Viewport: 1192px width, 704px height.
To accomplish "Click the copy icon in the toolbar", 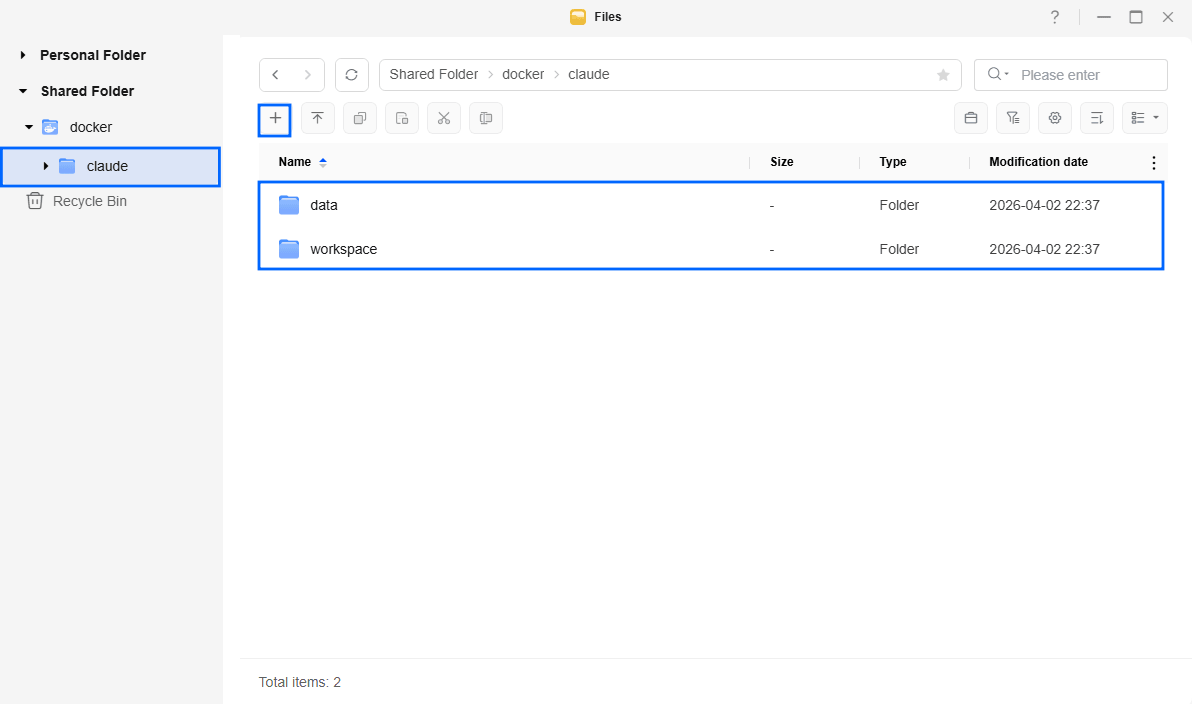I will coord(360,118).
